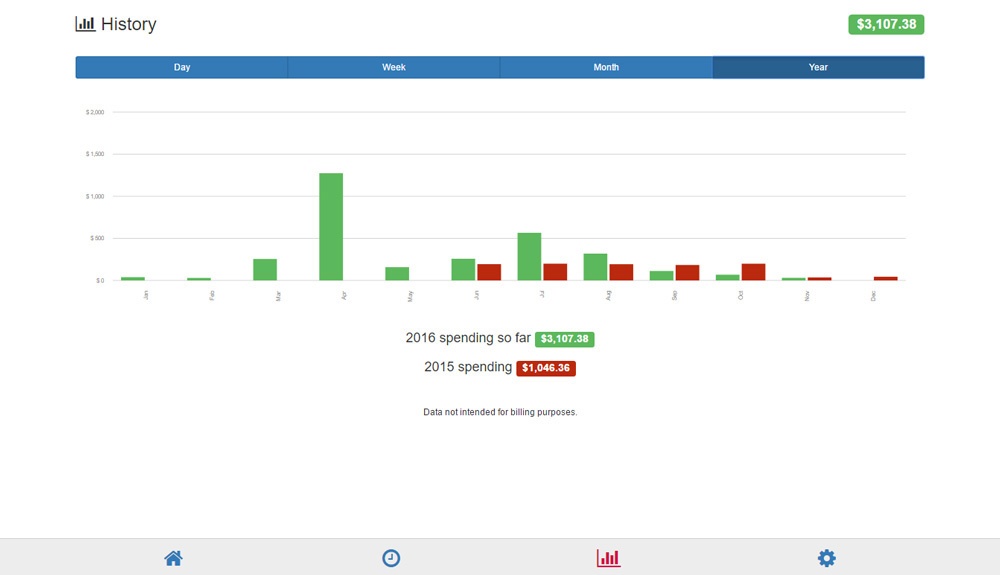
Task: Click the red December bar
Action: click(885, 278)
